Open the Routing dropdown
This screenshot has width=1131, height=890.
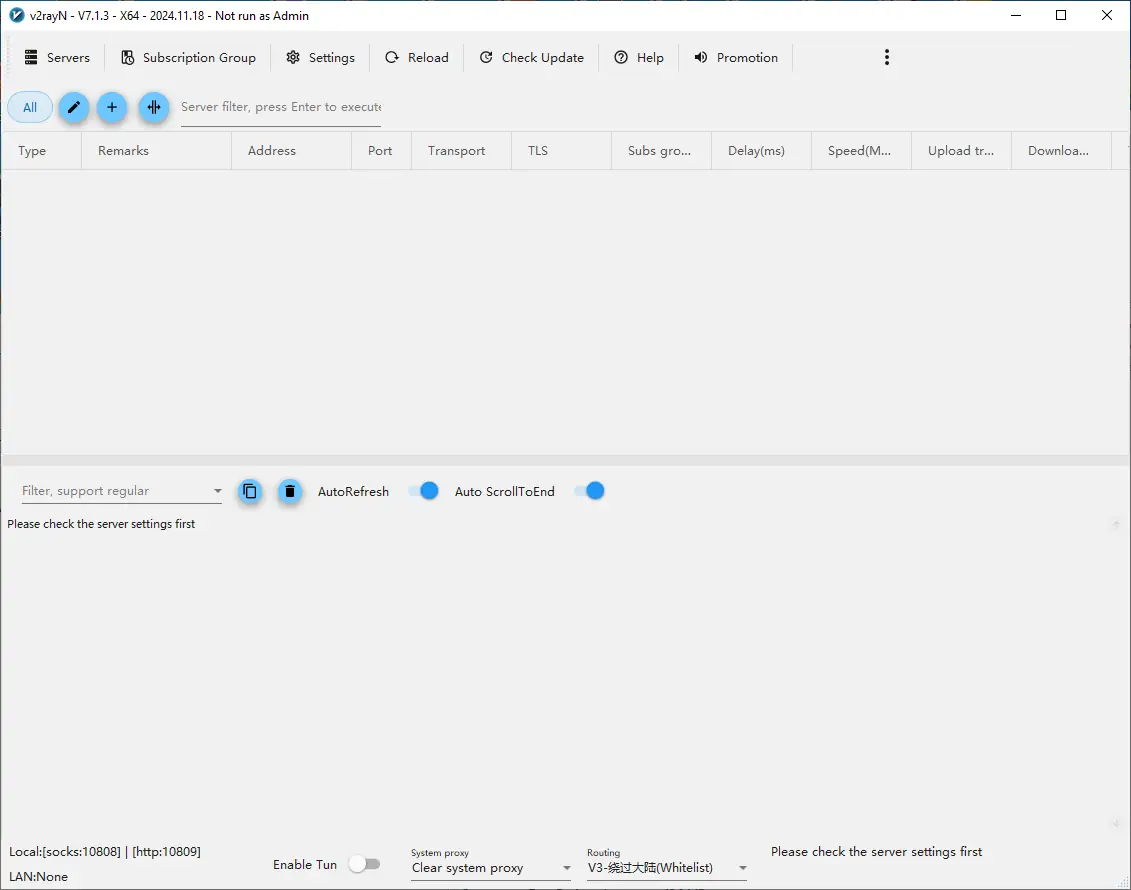click(667, 868)
